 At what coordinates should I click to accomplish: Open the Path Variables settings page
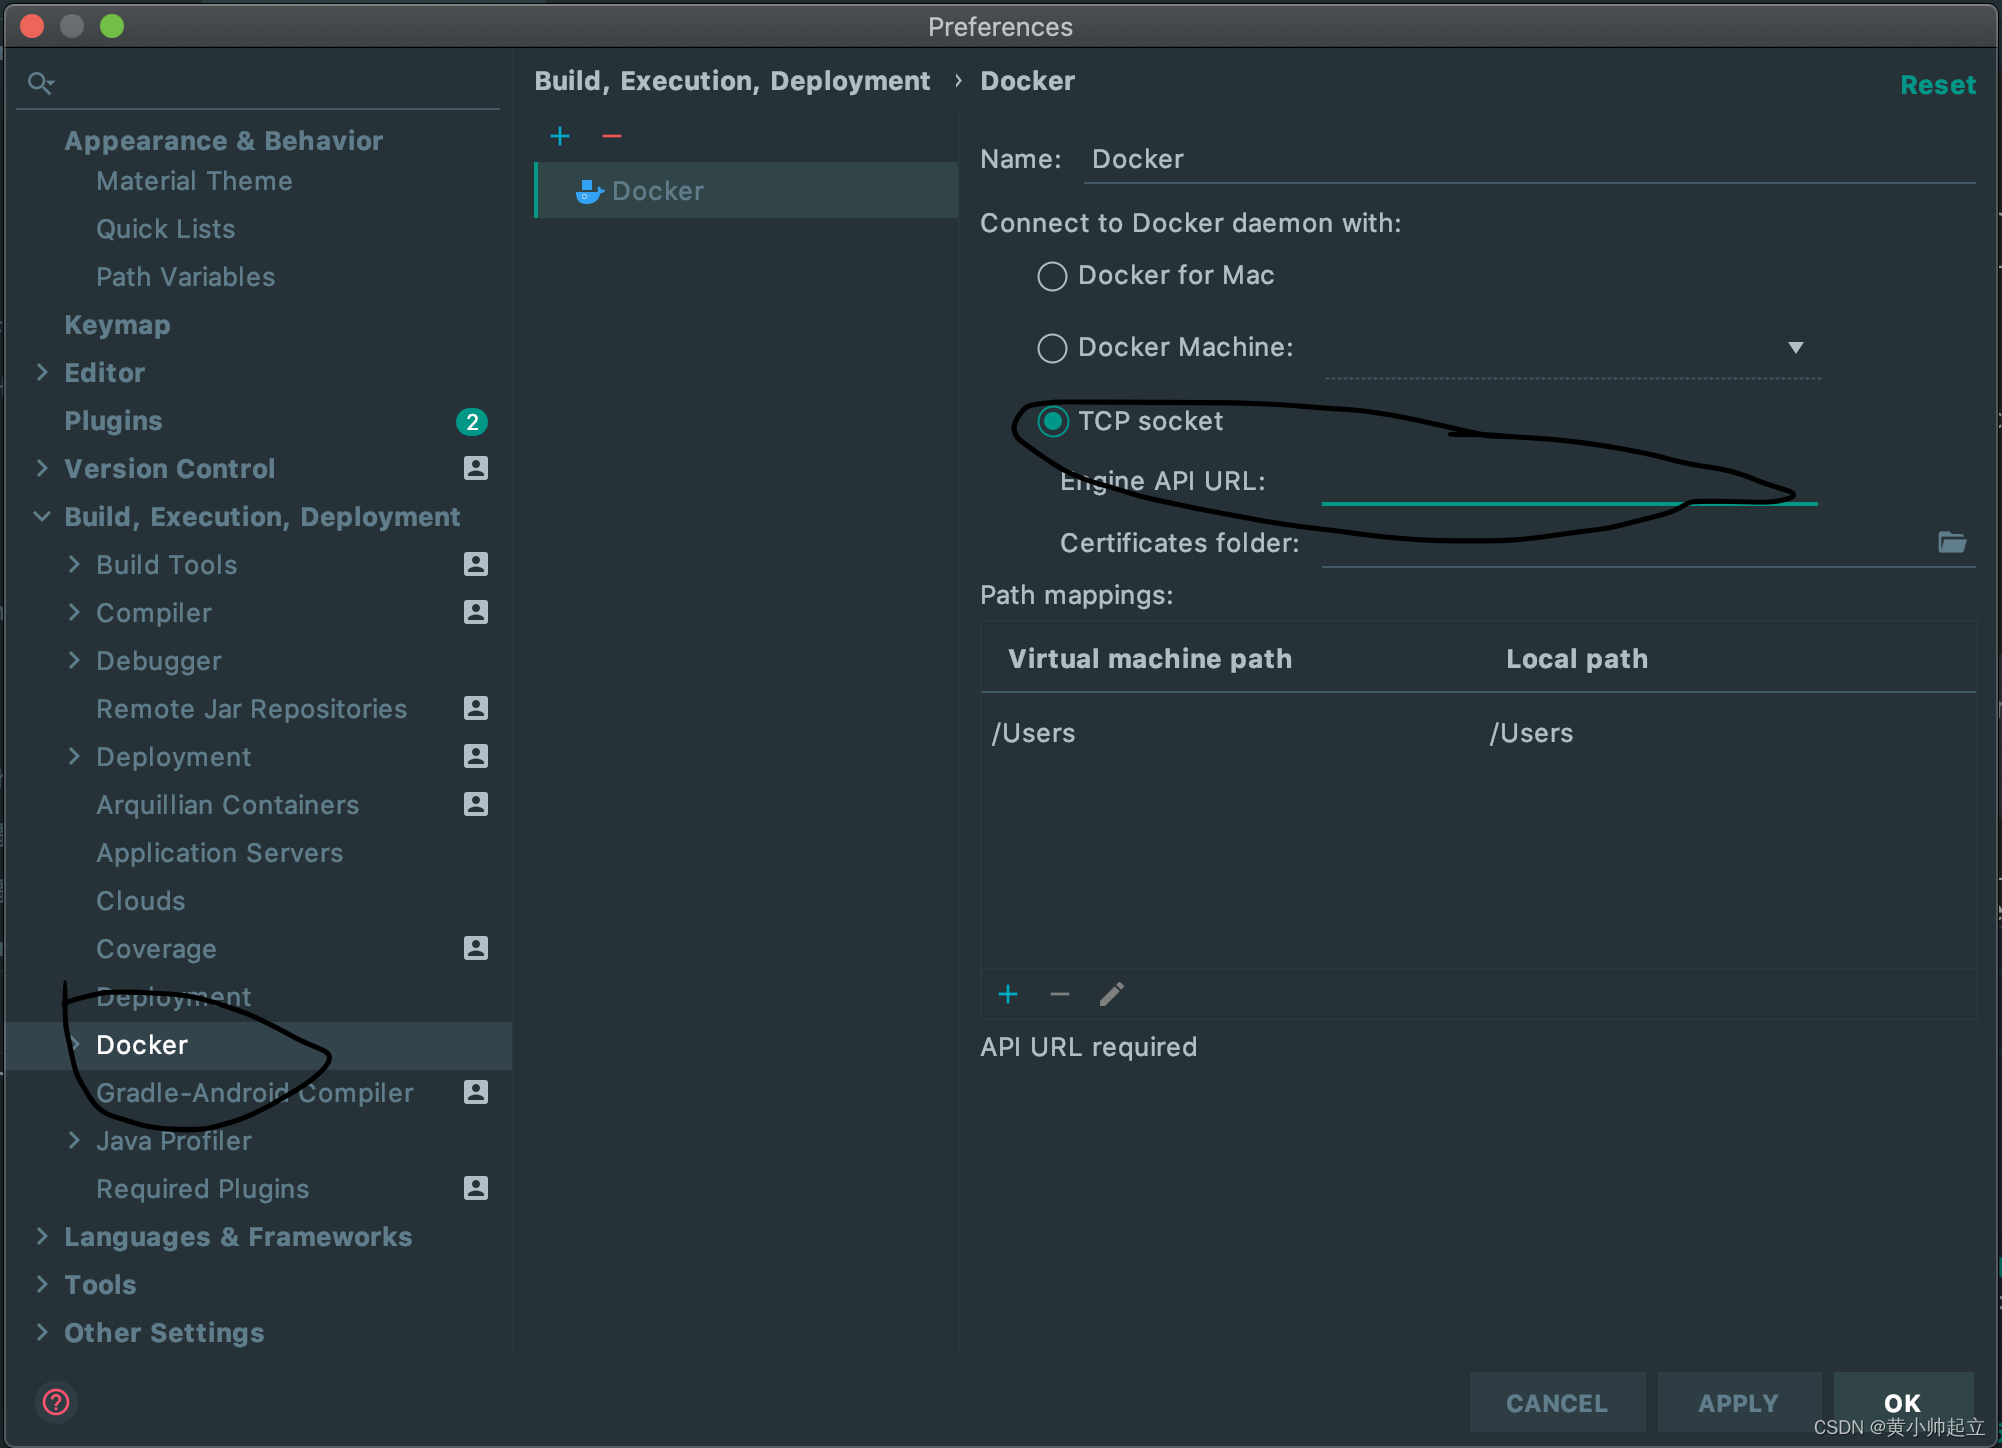click(x=186, y=277)
